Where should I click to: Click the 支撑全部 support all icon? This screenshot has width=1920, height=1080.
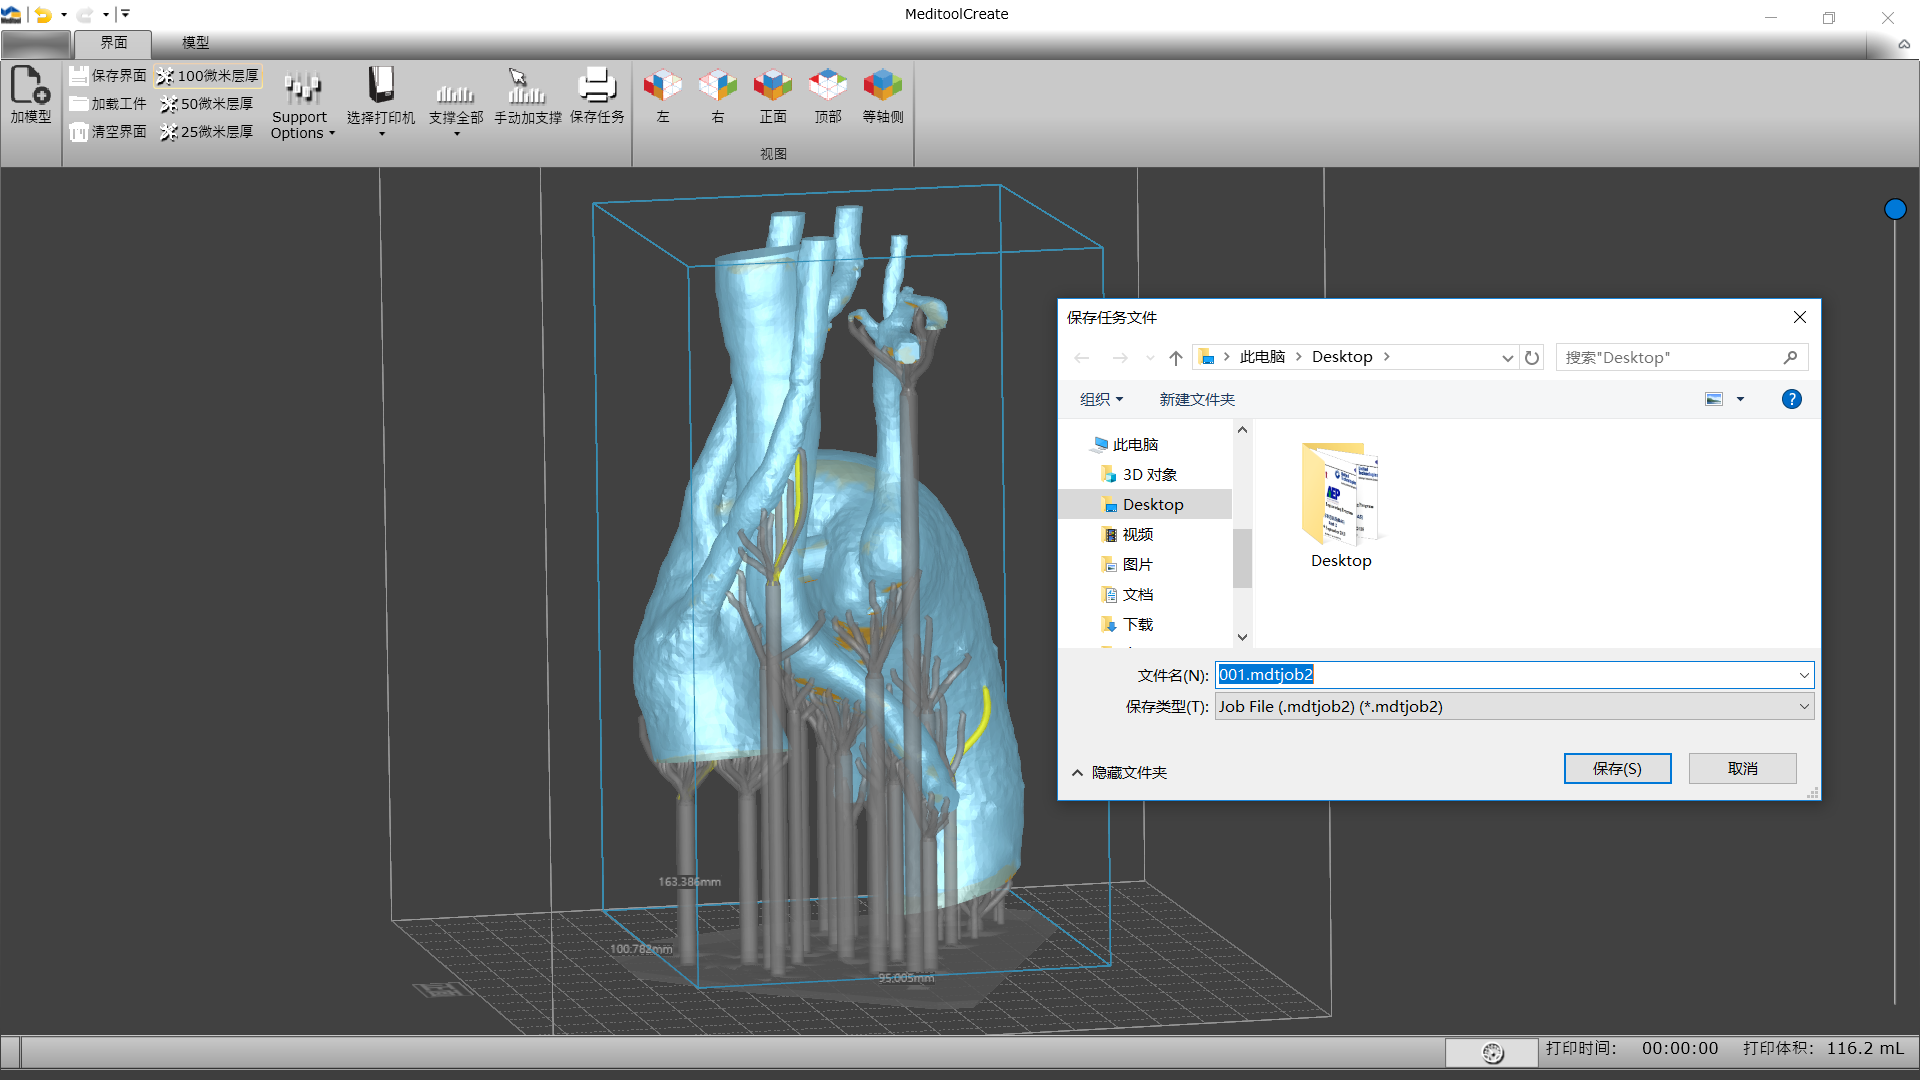click(x=455, y=94)
